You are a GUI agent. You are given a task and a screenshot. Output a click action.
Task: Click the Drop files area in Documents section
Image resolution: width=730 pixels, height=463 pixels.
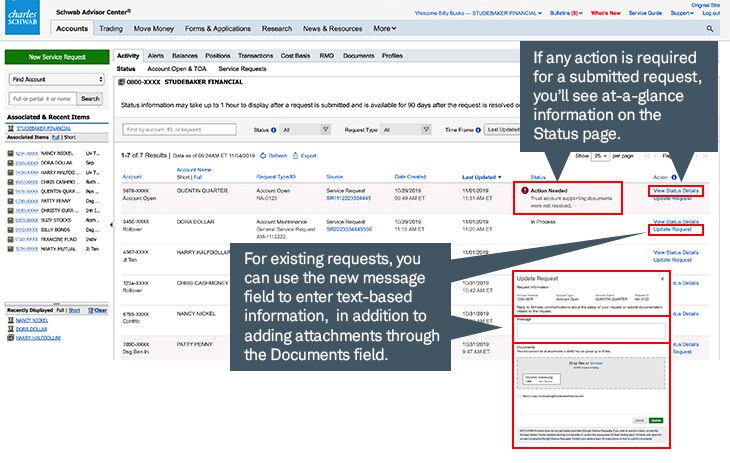click(x=591, y=373)
